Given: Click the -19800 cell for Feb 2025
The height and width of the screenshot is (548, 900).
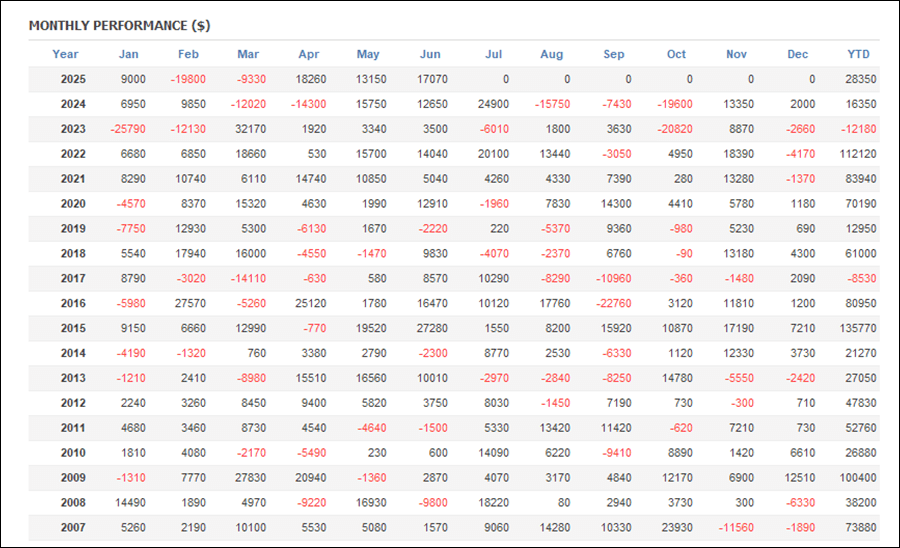Looking at the screenshot, I should (188, 79).
